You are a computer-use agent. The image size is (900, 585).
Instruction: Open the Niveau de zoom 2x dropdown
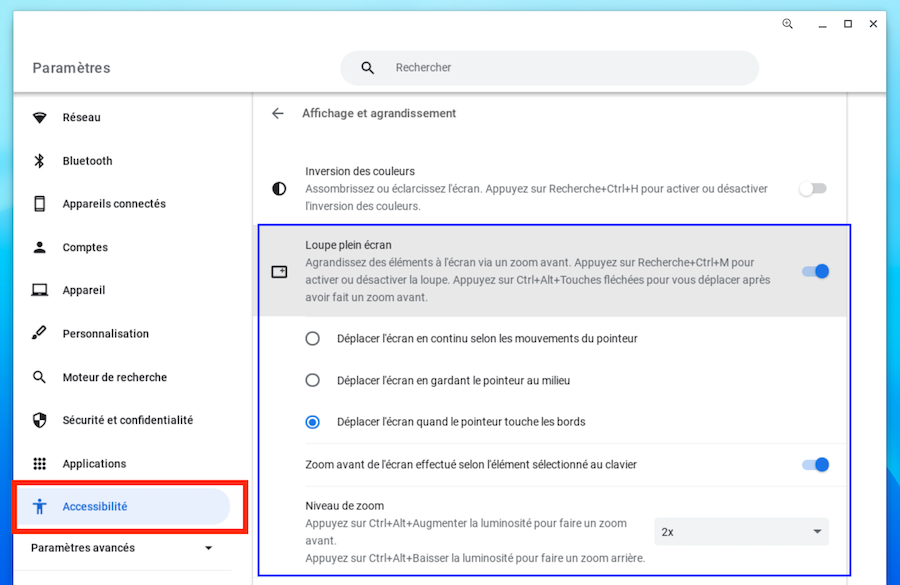click(741, 531)
